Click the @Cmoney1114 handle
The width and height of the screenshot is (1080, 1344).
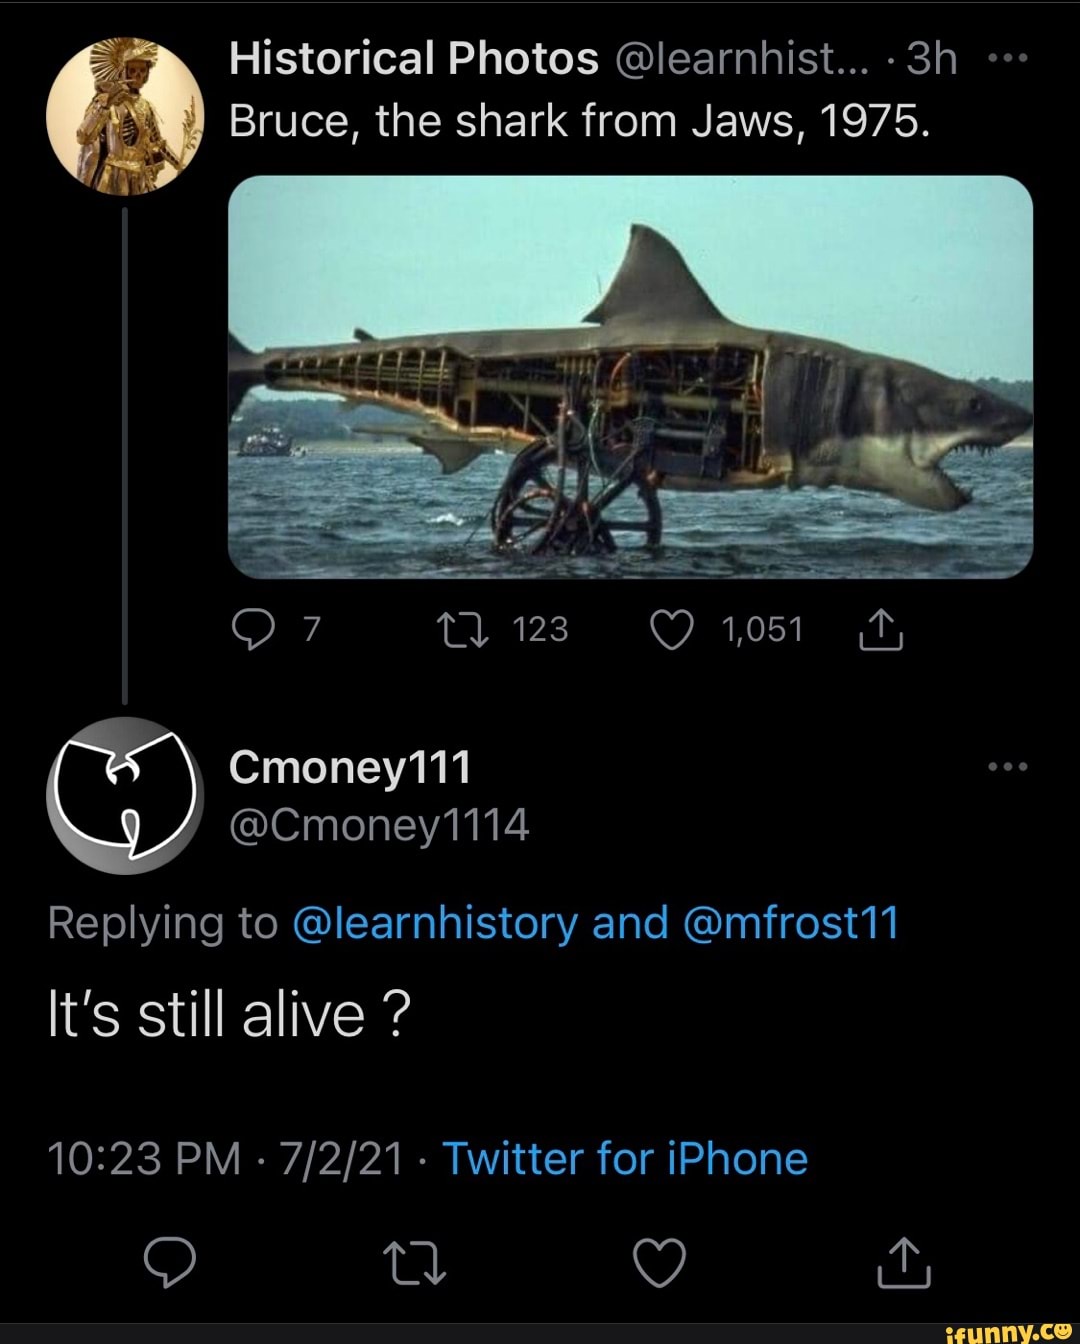(379, 826)
